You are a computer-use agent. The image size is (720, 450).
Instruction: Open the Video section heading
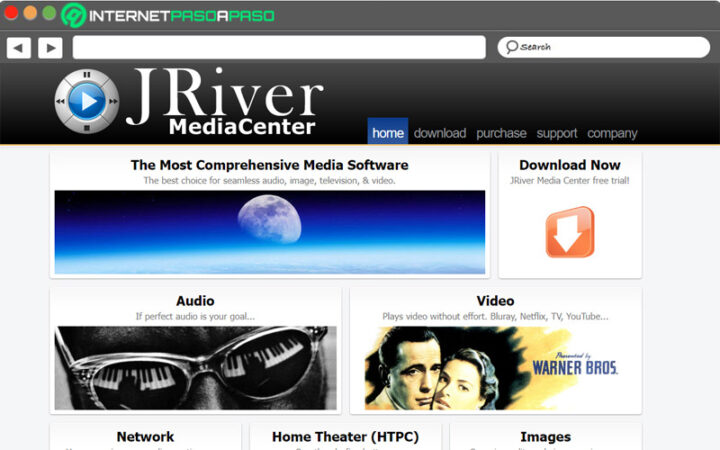pos(495,300)
